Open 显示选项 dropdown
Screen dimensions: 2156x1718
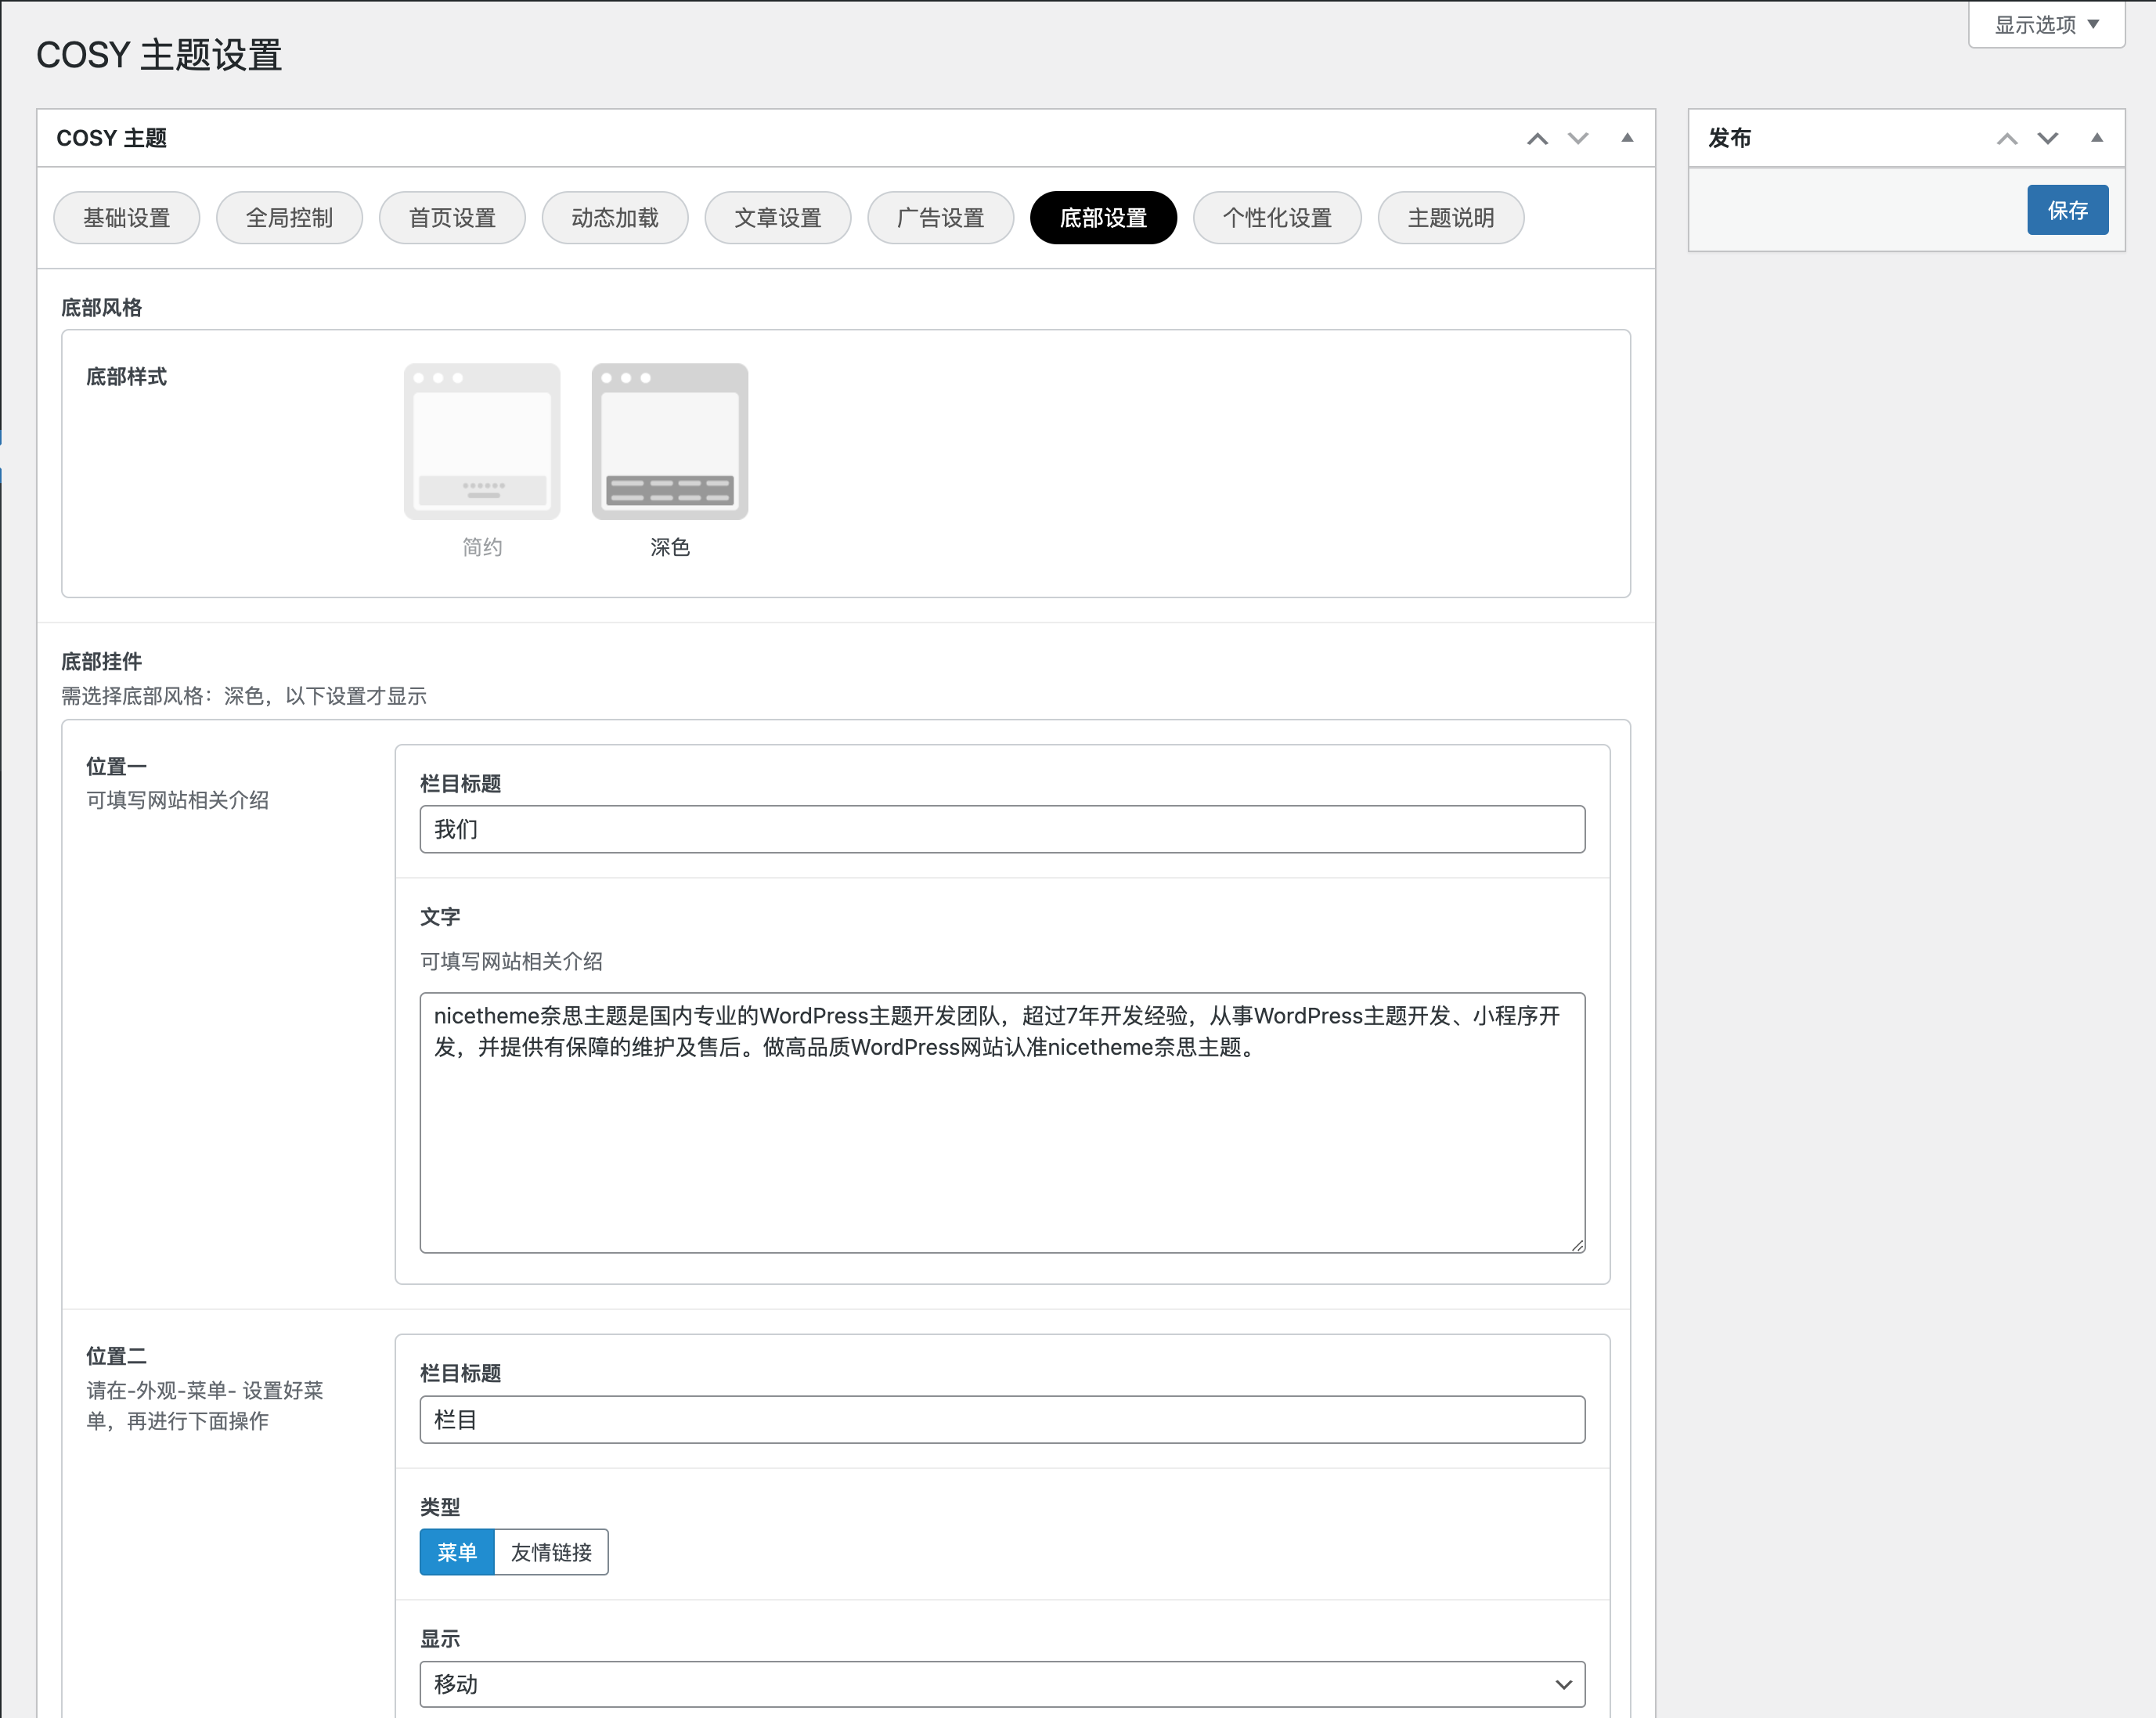[2046, 24]
